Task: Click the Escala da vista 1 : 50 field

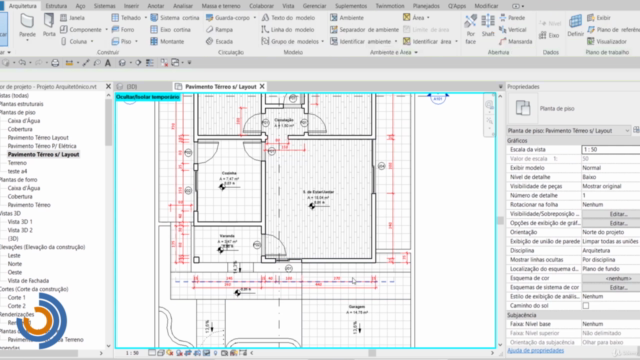Action: [611, 150]
